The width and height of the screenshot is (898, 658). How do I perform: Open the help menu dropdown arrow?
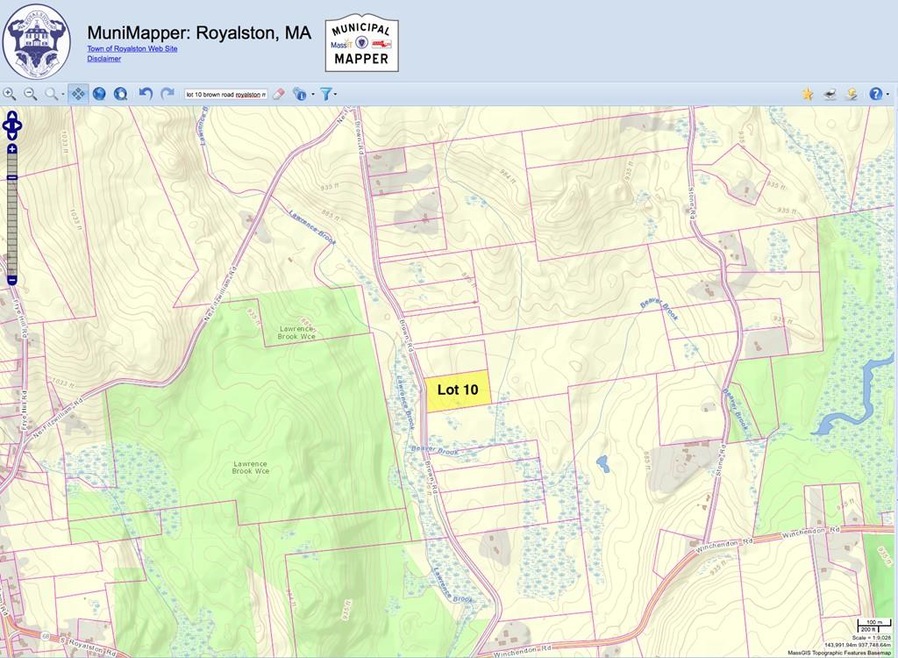pyautogui.click(x=887, y=94)
